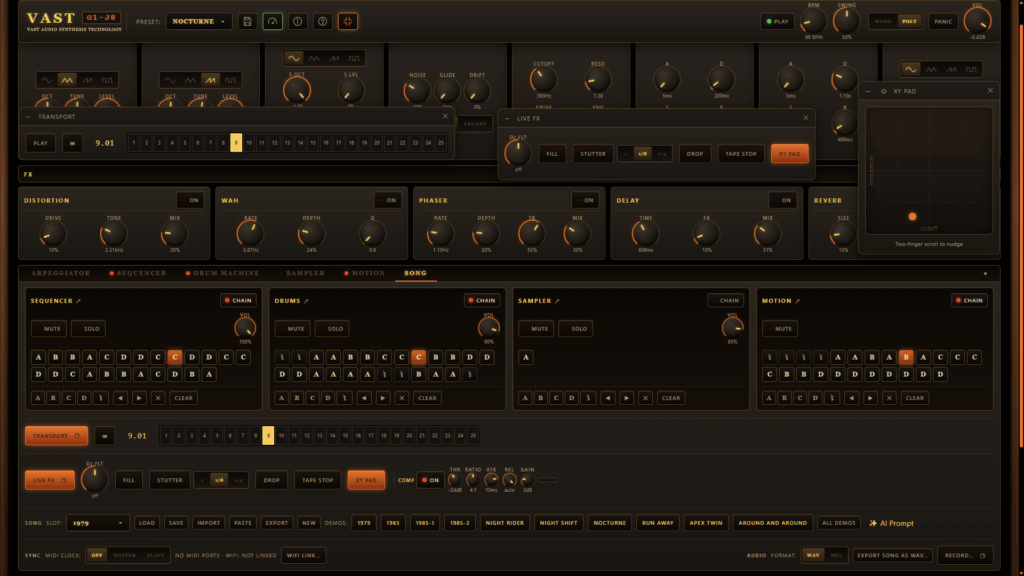Toggle the Wah effect ON switch
Viewport: 1024px width, 576px height.
(388, 200)
